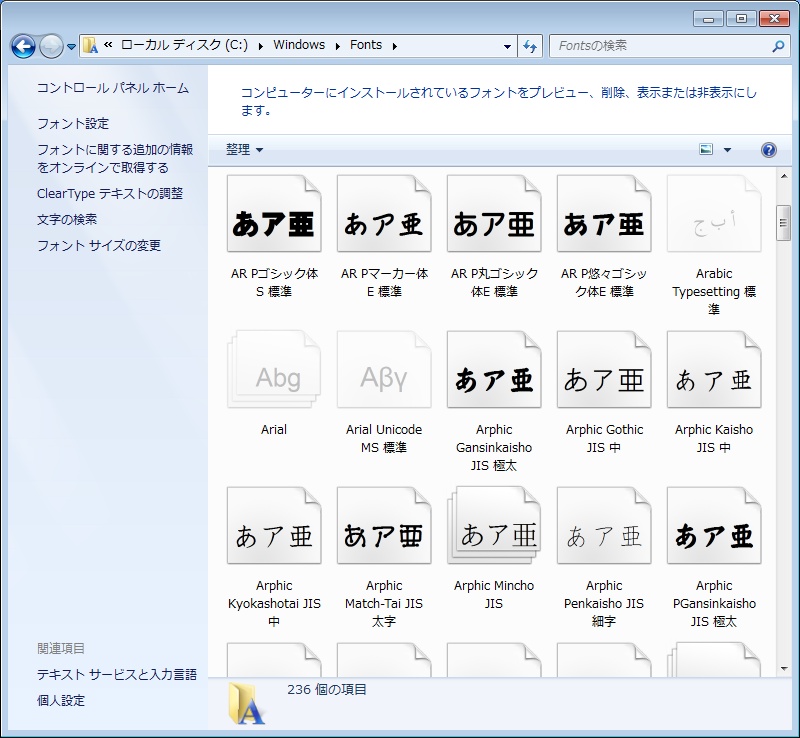This screenshot has height=738, width=800.
Task: Open 文字の検索 link
Action: pyautogui.click(x=67, y=219)
